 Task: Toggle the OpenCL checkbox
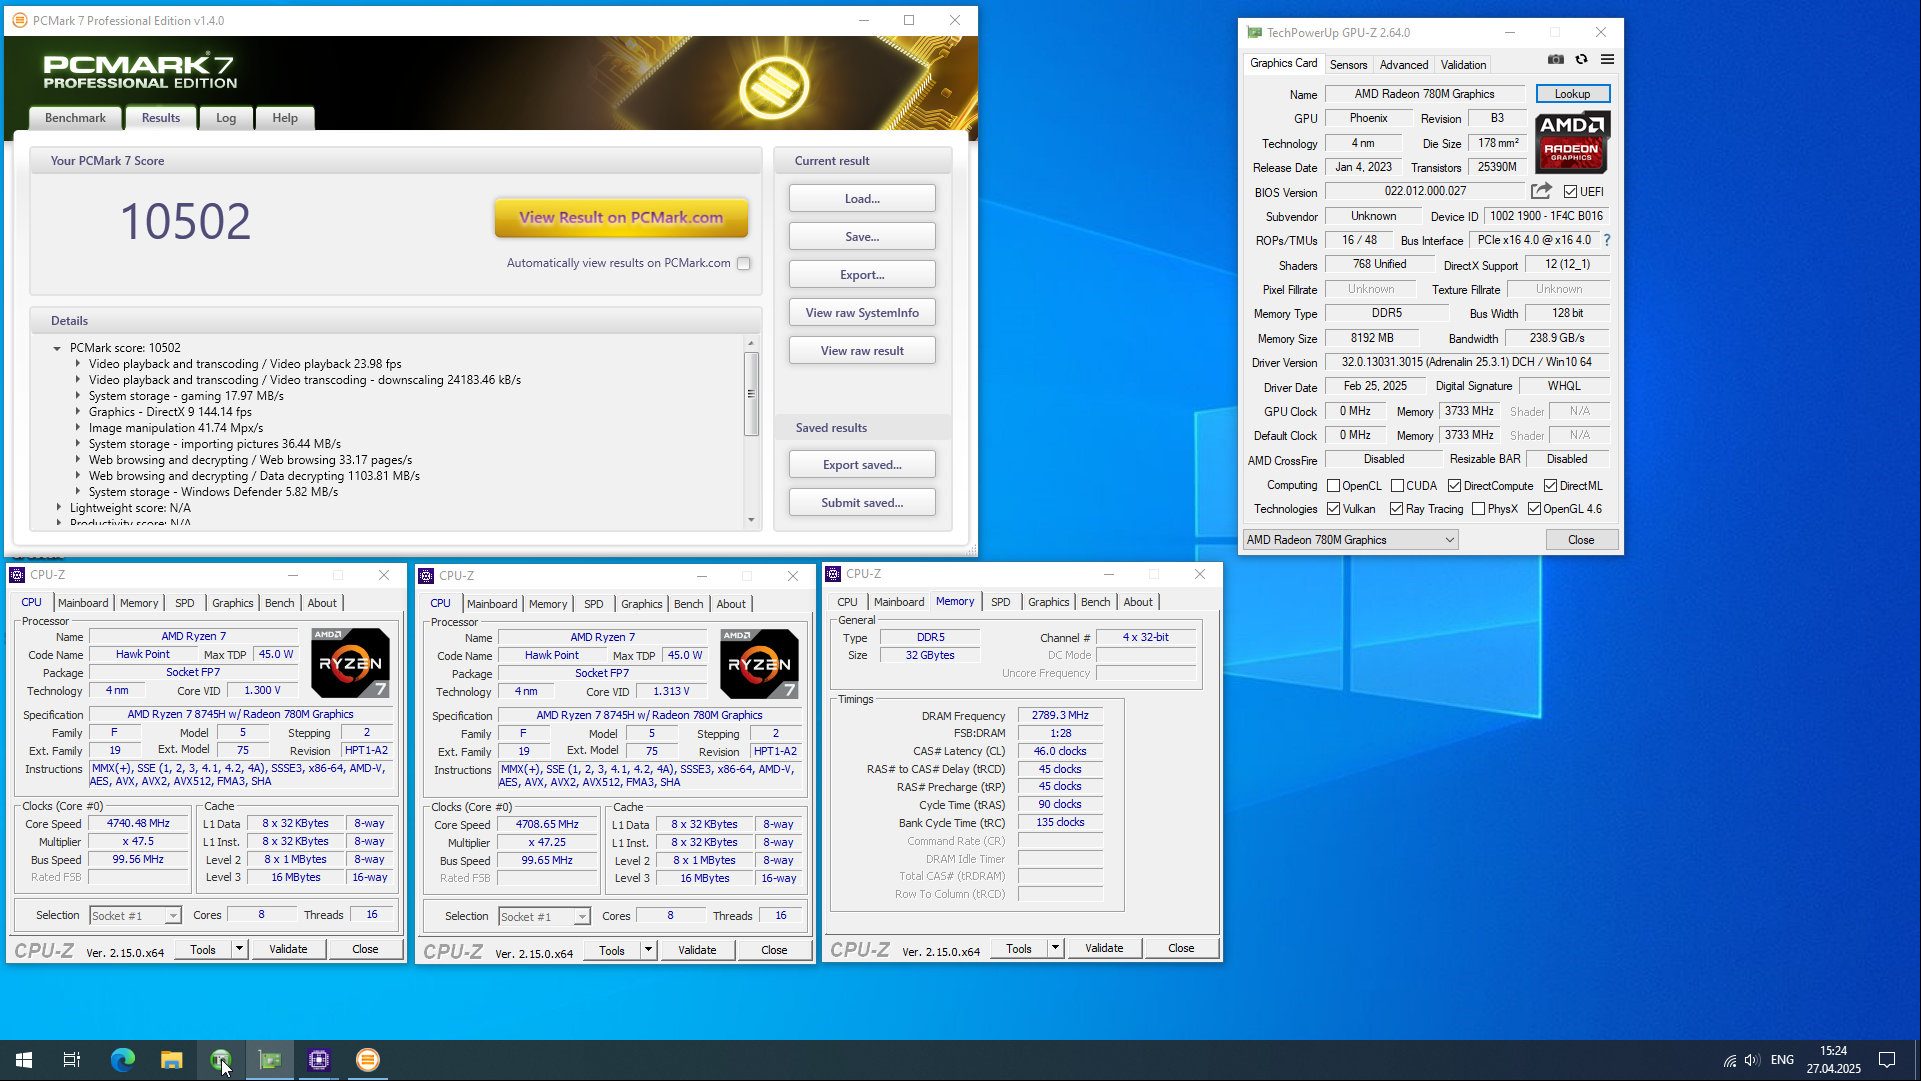(x=1333, y=486)
